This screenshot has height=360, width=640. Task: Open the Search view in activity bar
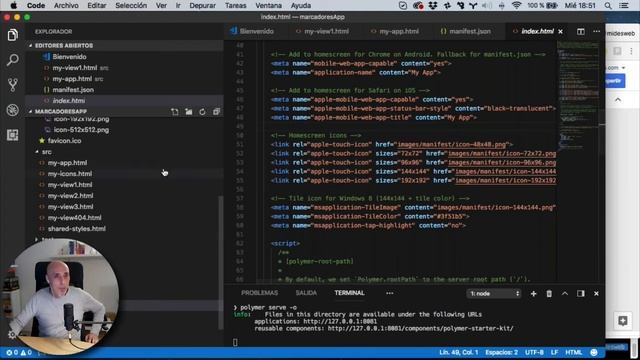[13, 60]
